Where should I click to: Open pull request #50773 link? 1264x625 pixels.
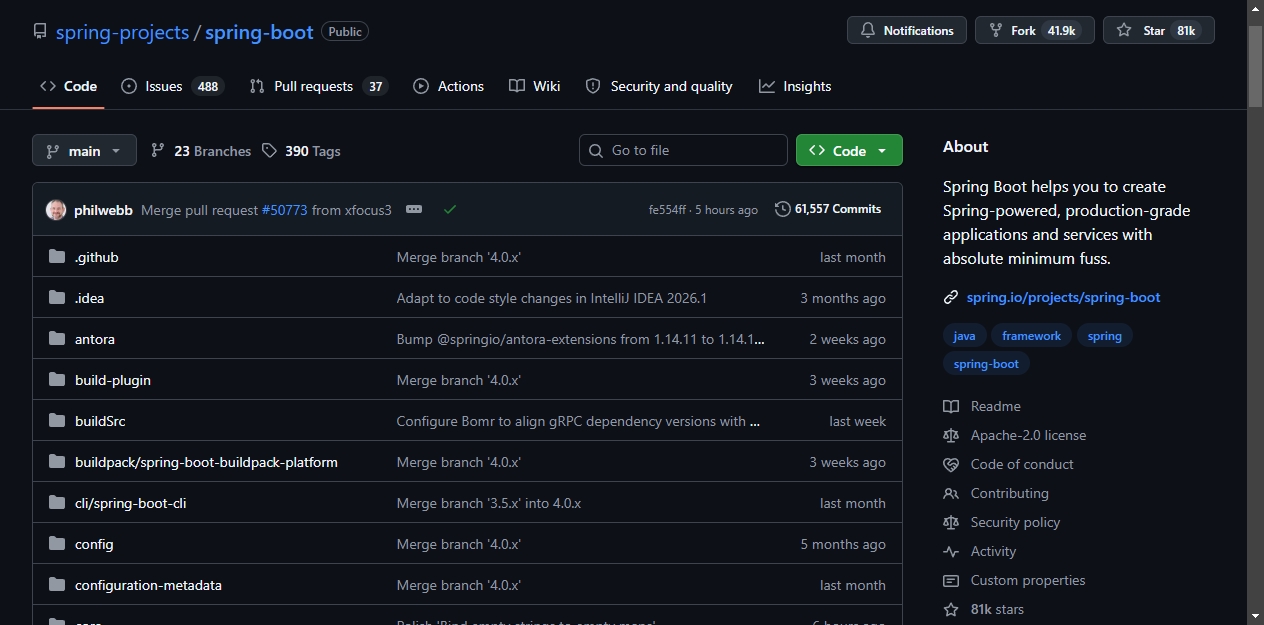285,210
